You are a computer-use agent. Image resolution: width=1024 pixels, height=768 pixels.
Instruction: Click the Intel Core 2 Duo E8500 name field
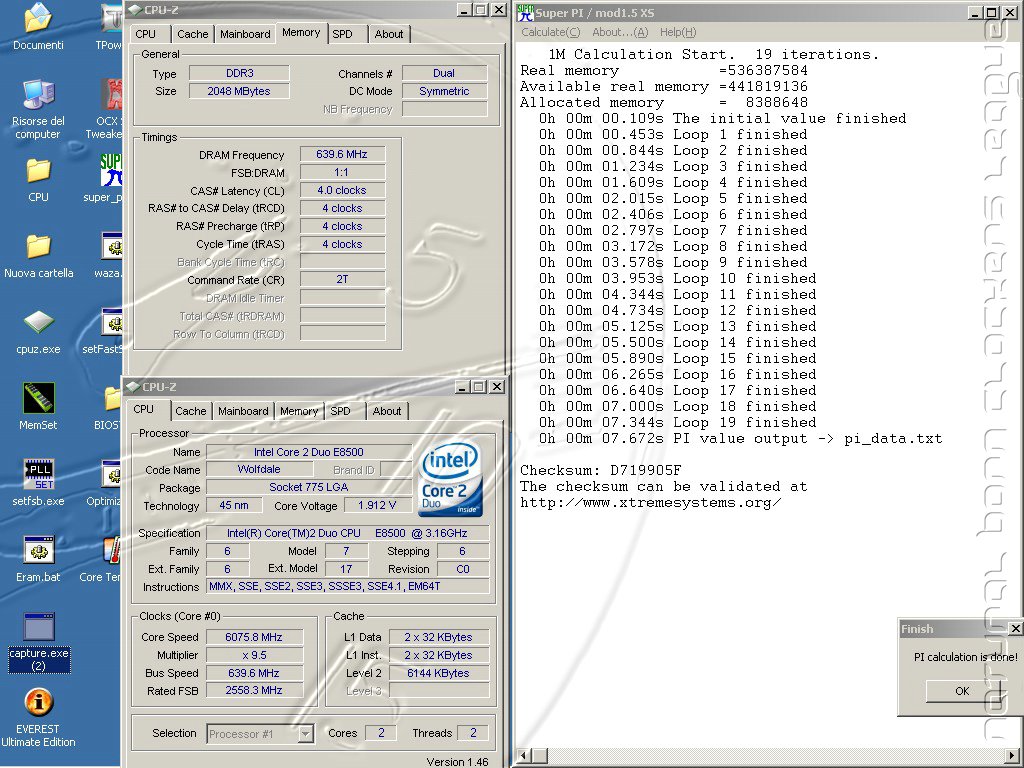pos(309,452)
